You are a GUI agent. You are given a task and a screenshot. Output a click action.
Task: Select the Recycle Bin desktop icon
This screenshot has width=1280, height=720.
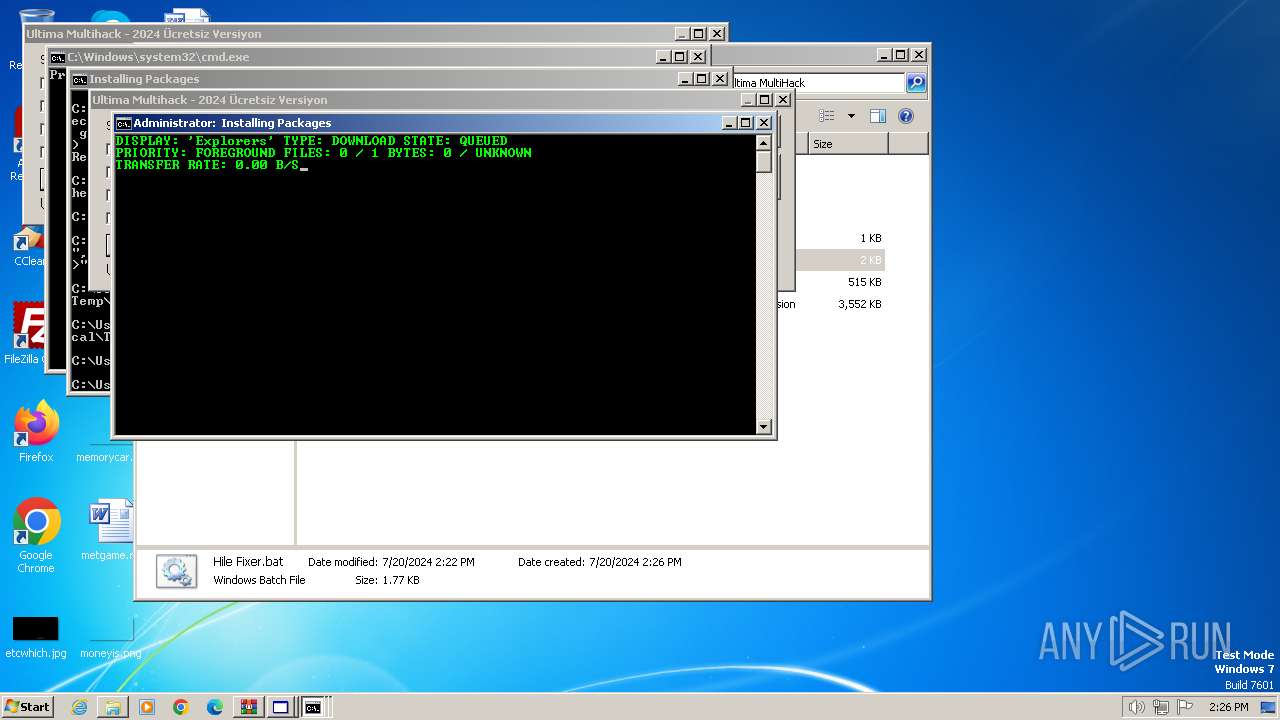(32, 36)
